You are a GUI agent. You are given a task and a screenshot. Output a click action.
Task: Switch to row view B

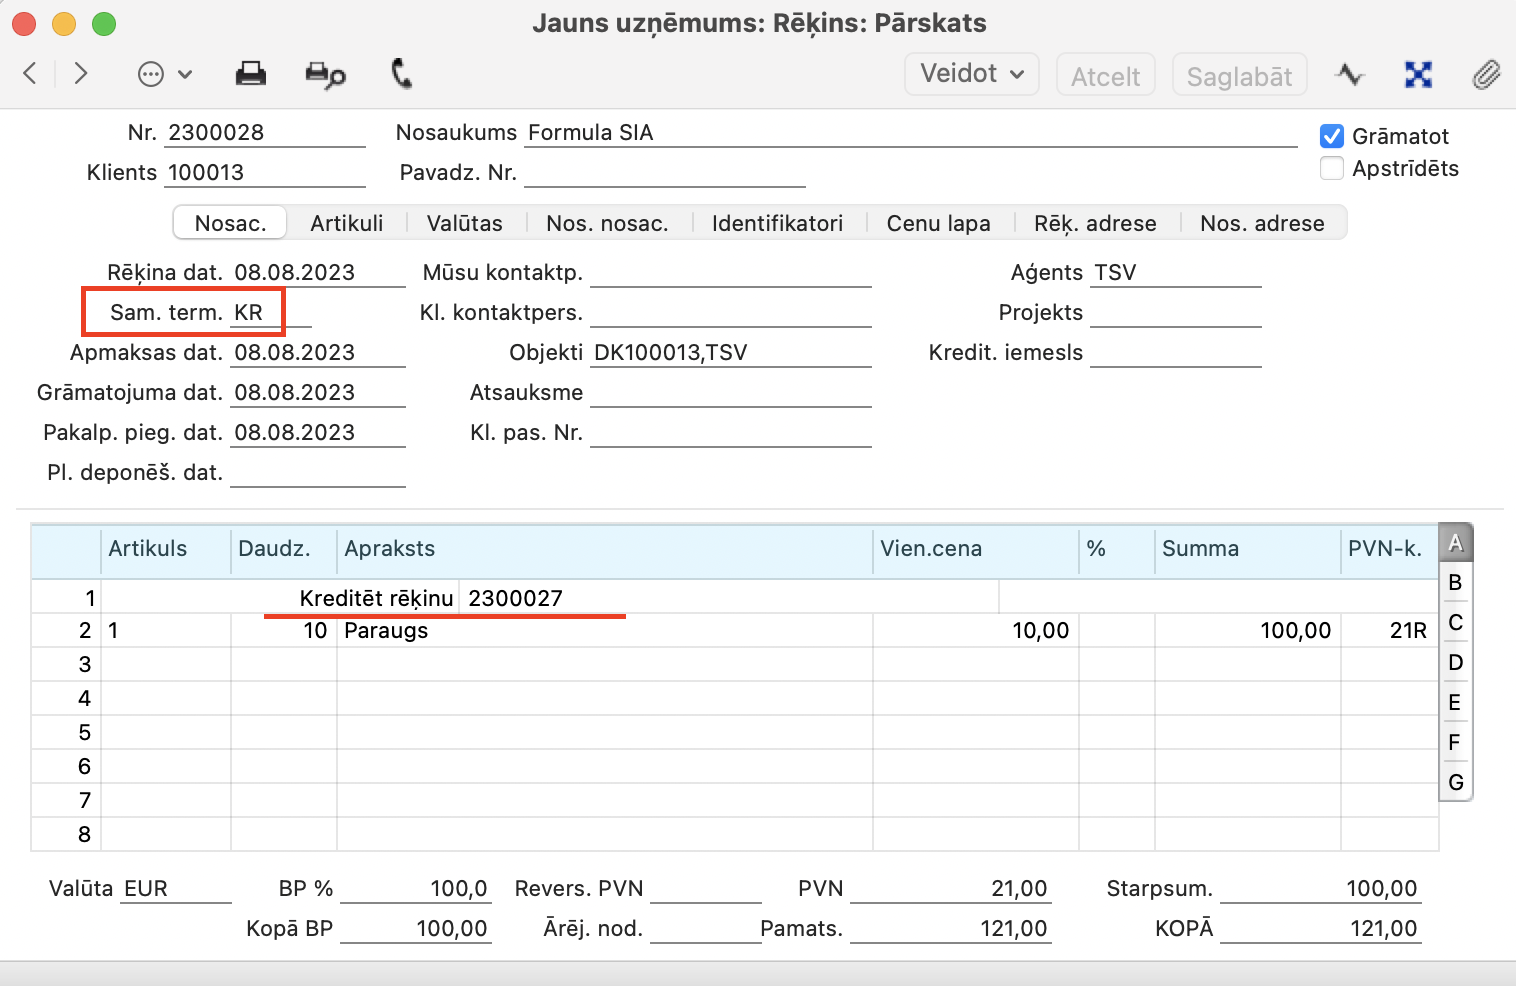(1455, 582)
